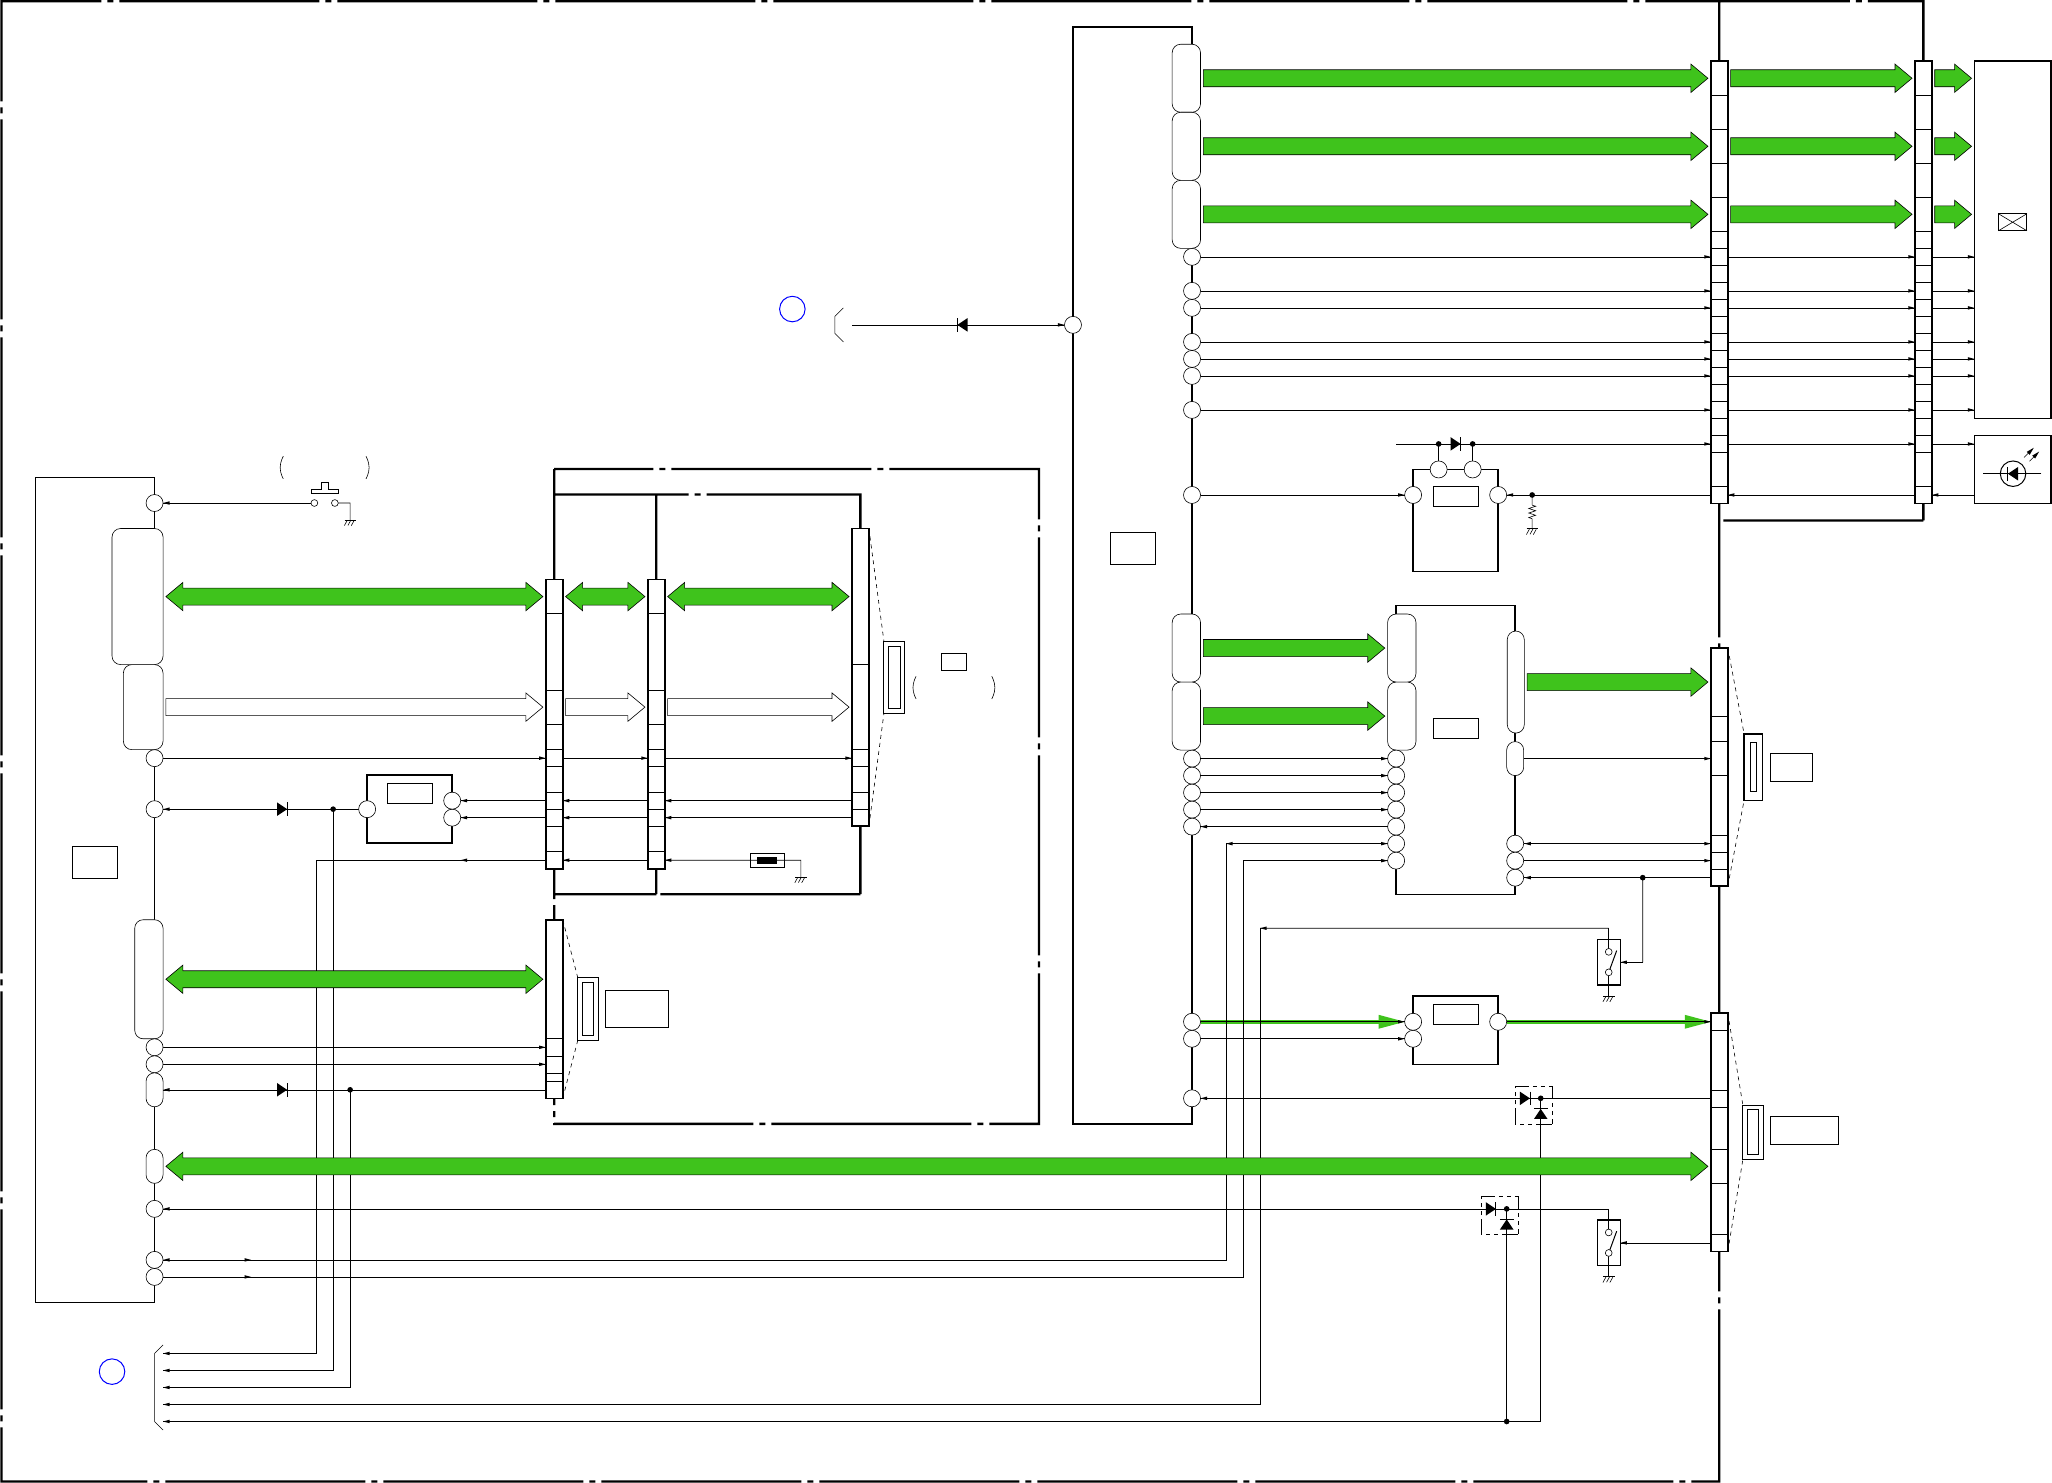Select the thin green arrow entering the lower small IC
The height and width of the screenshot is (1483, 2052).
1300,1022
